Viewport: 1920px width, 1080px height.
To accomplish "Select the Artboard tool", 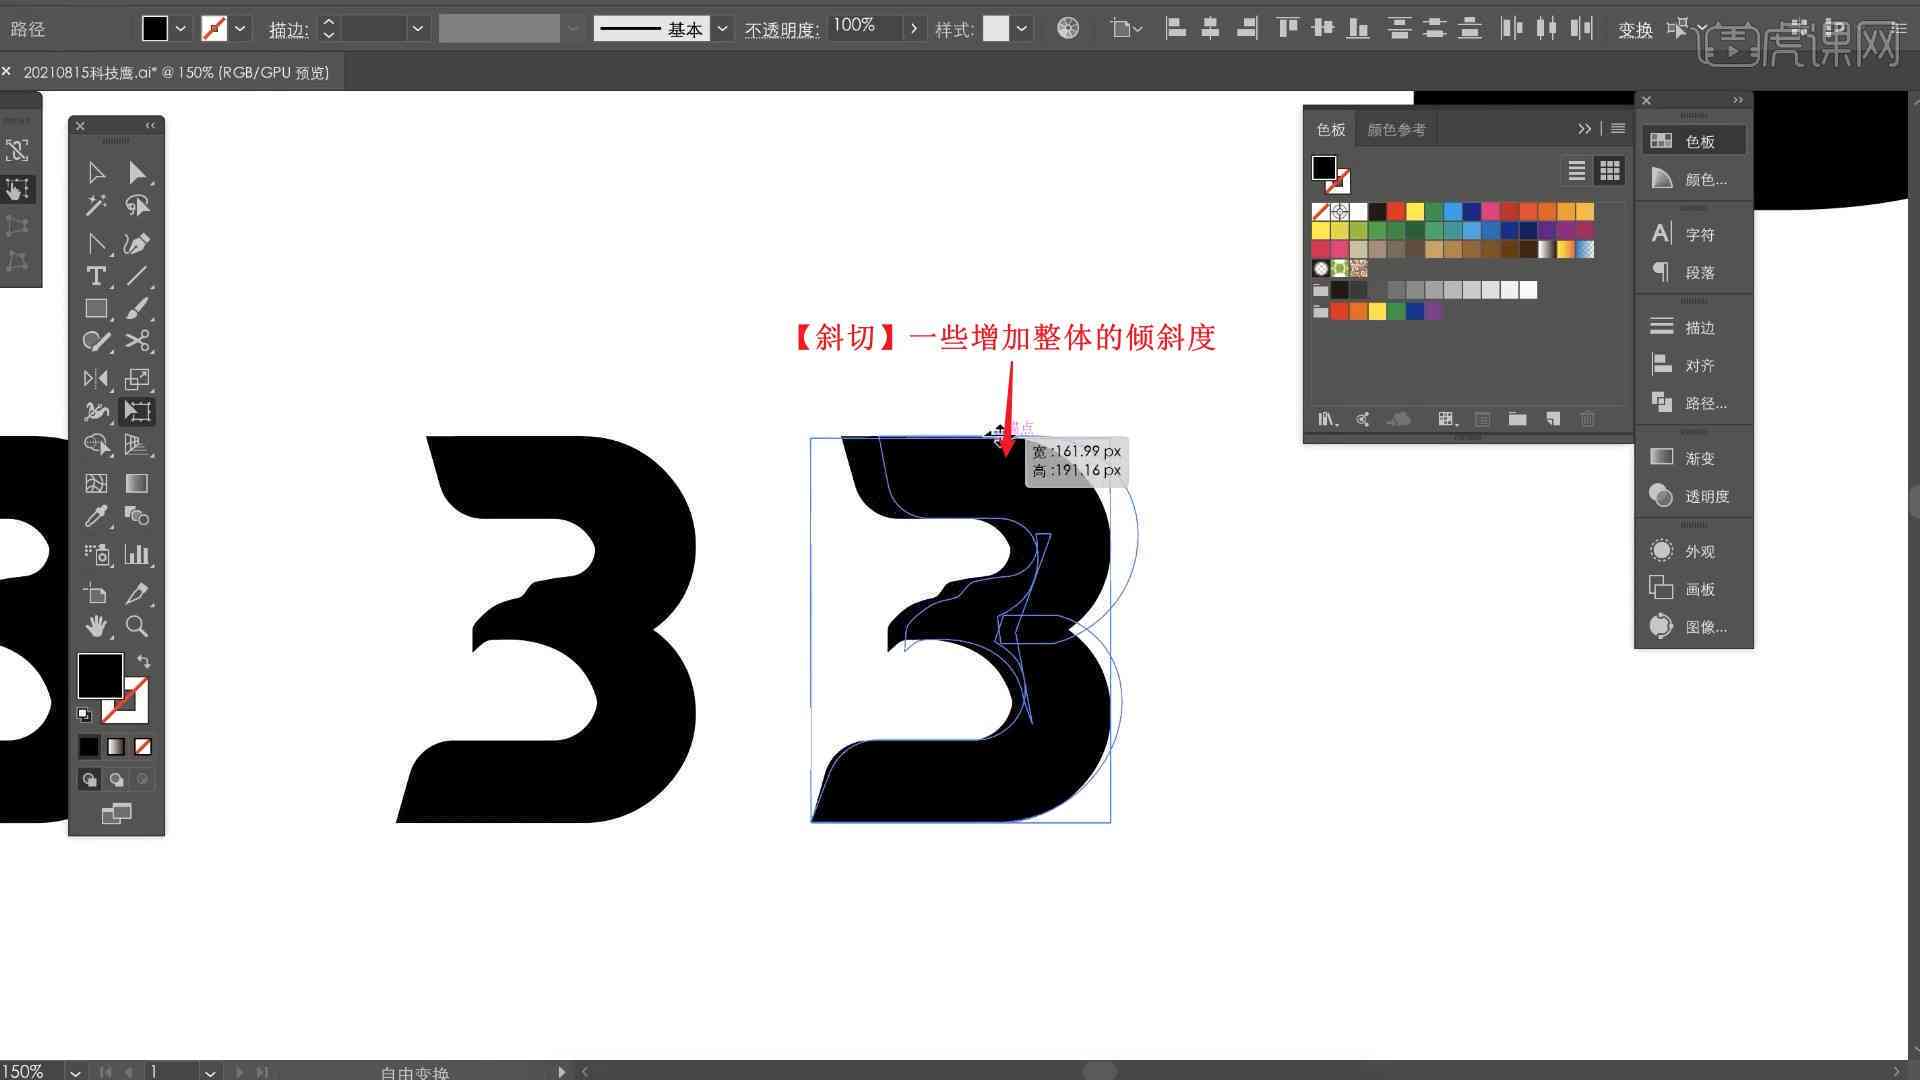I will (x=96, y=594).
